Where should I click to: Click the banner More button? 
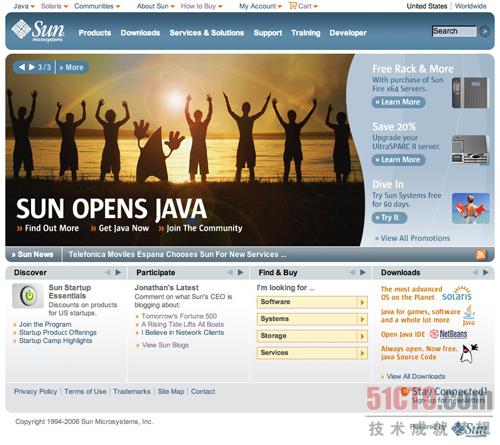pyautogui.click(x=71, y=67)
